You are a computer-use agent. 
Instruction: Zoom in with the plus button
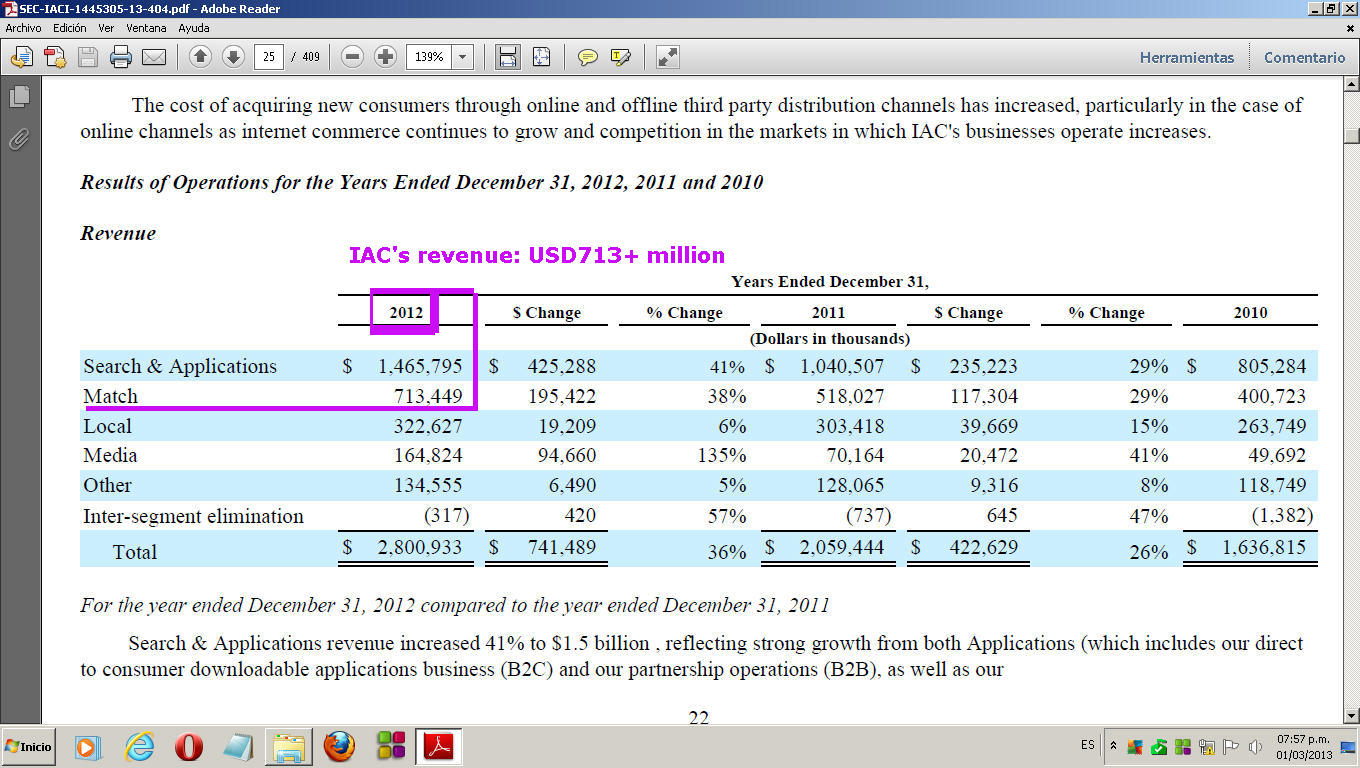pyautogui.click(x=385, y=57)
